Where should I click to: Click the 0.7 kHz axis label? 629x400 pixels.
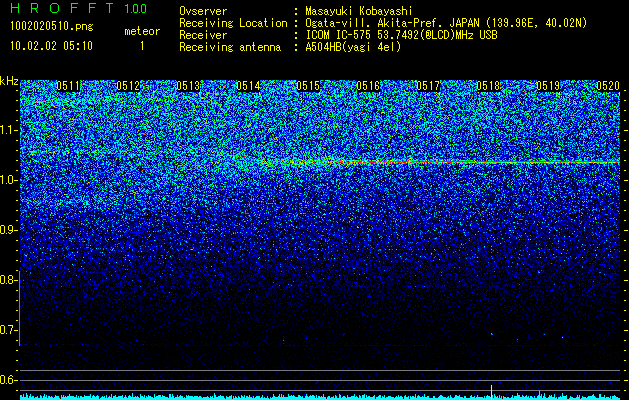click(x=8, y=330)
